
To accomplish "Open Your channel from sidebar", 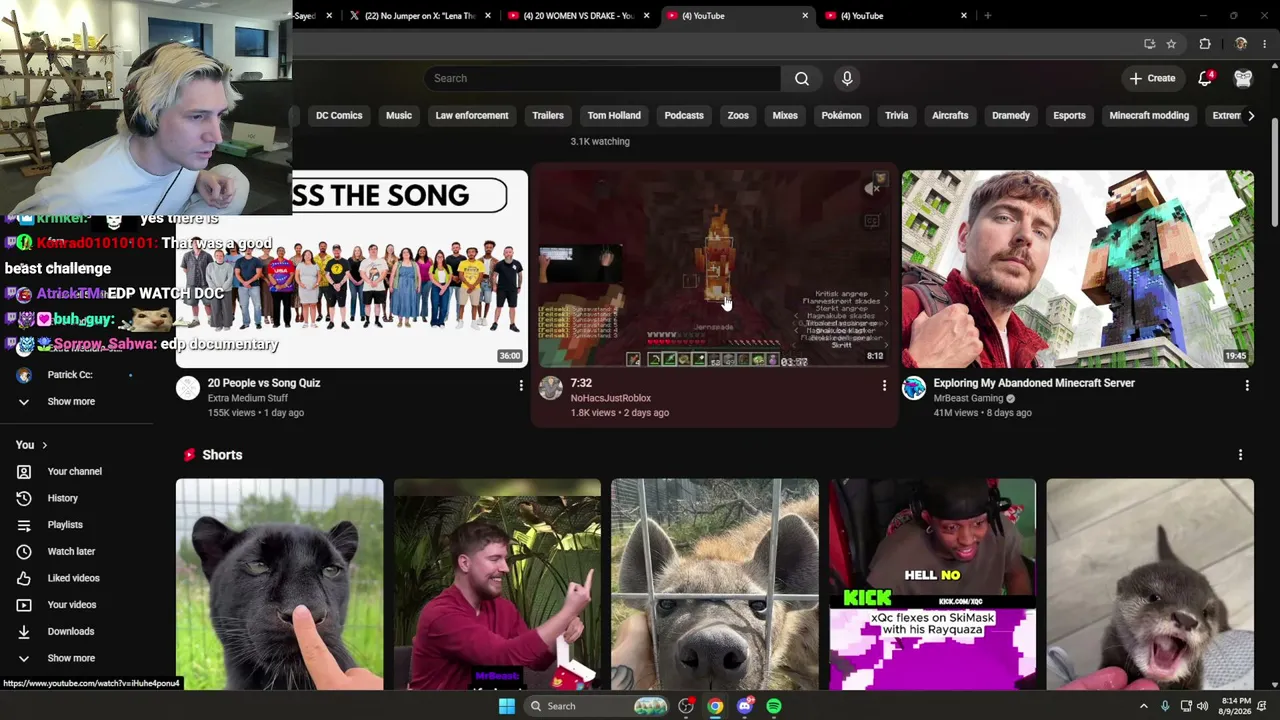I will click(x=76, y=471).
